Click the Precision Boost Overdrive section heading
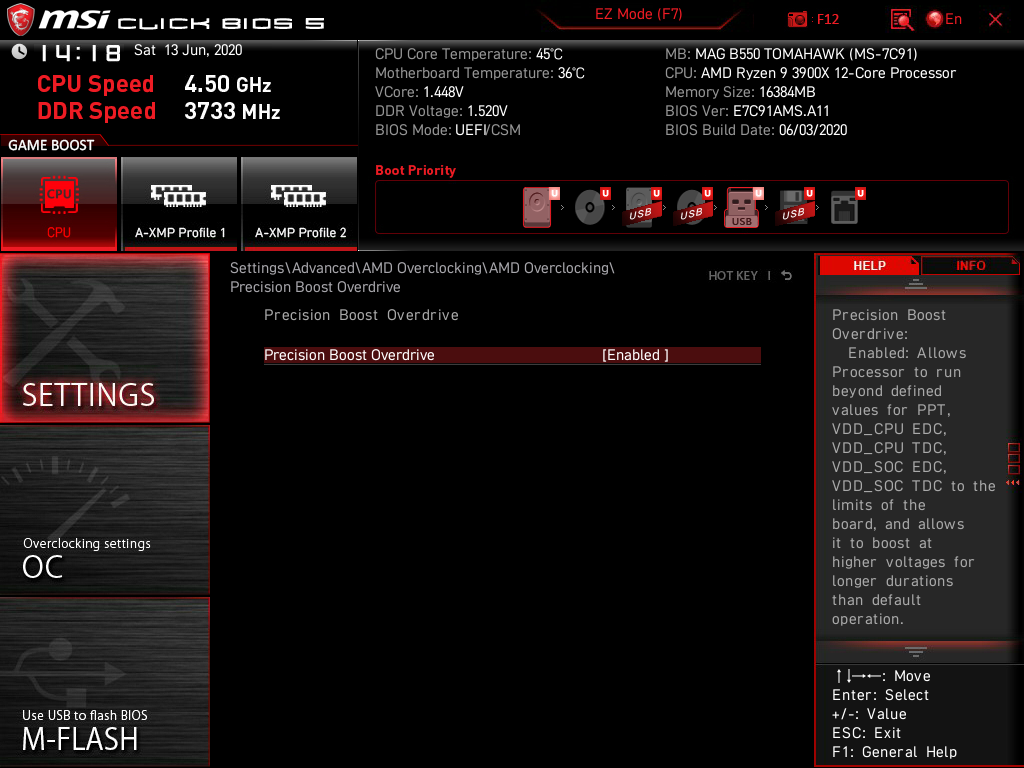The image size is (1024, 768). 361,315
